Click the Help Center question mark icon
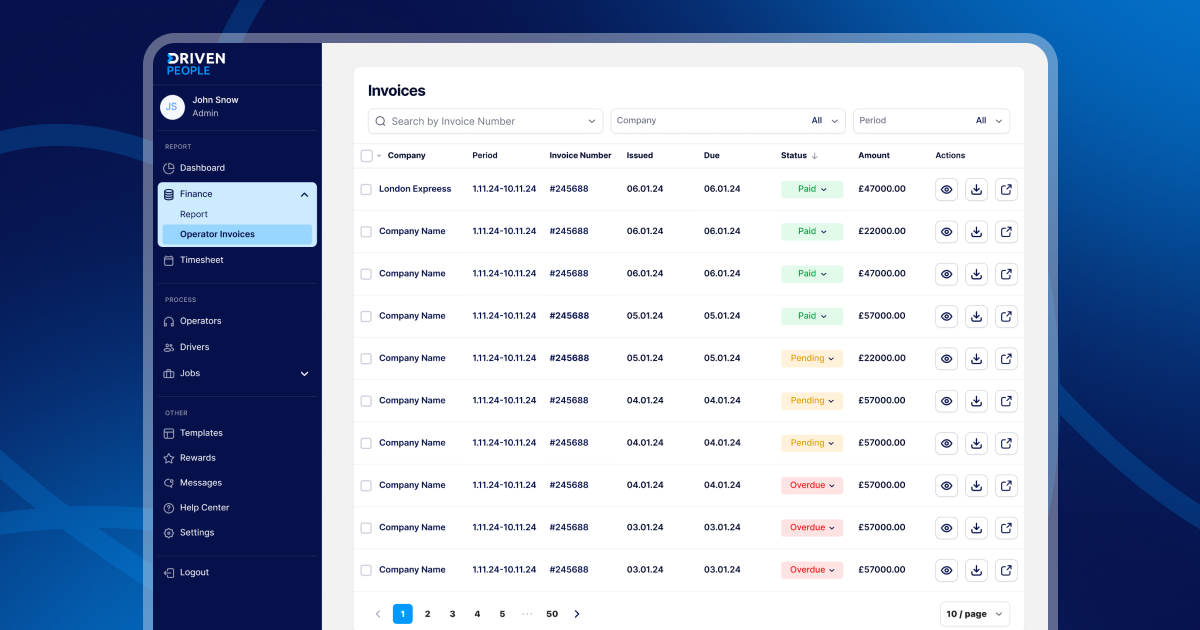Screen dimensions: 1200x630 pyautogui.click(x=169, y=508)
